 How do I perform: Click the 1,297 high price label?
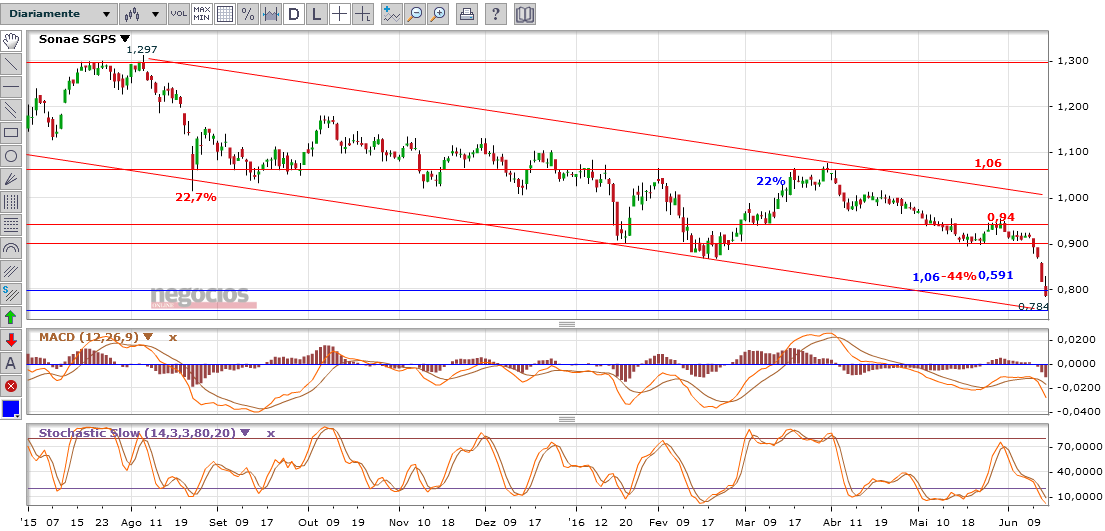coord(142,50)
